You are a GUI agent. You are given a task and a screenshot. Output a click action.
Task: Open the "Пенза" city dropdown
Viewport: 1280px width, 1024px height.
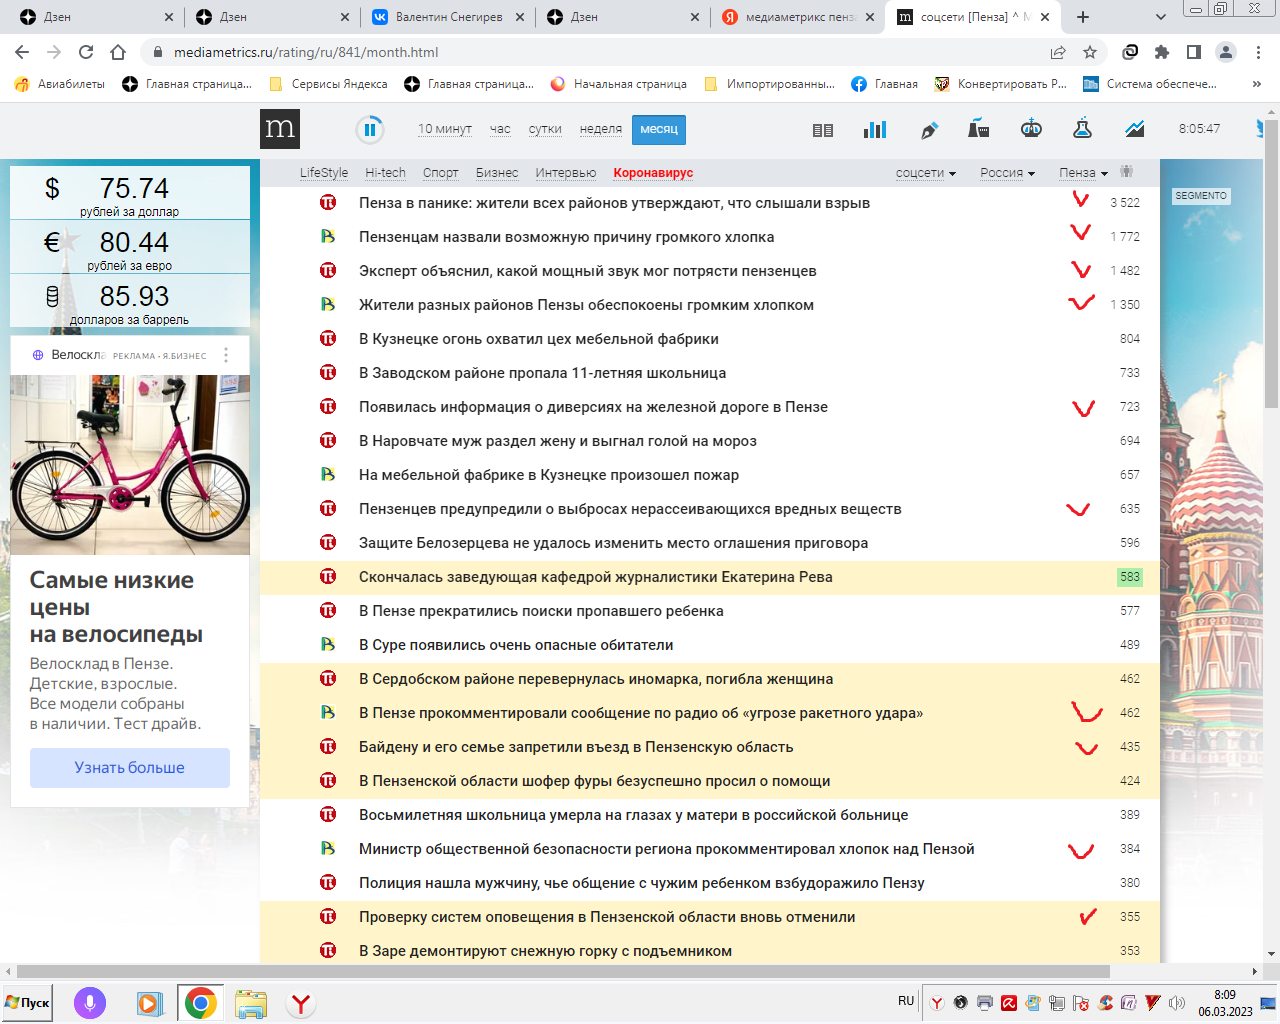[x=1083, y=173]
